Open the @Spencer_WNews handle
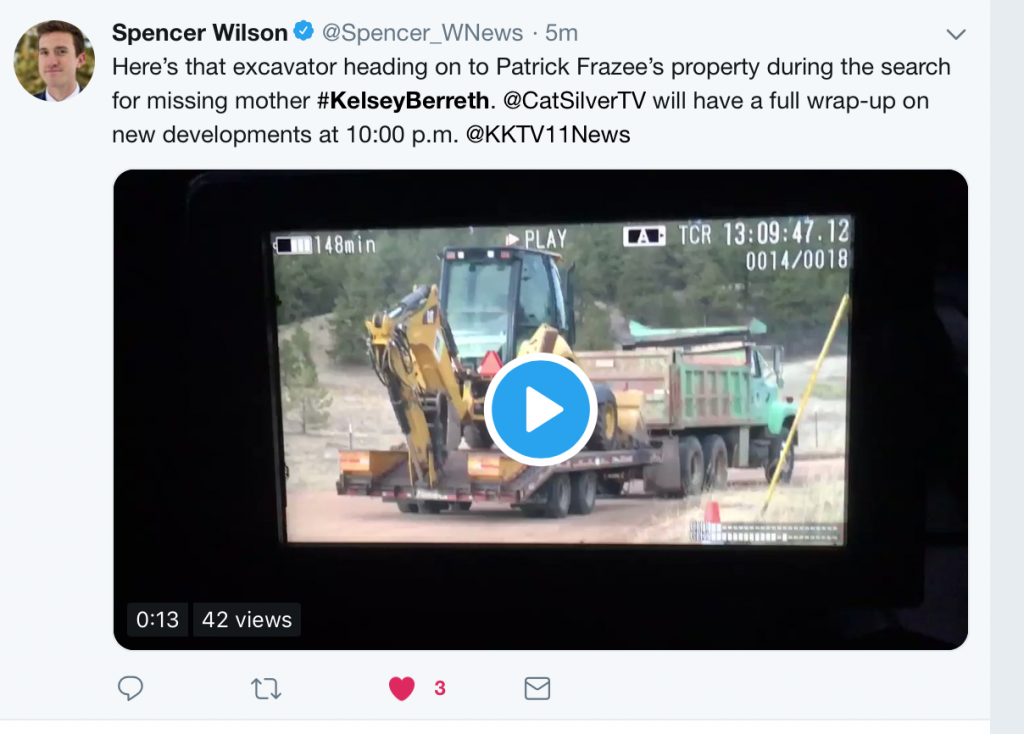This screenshot has height=734, width=1024. tap(423, 33)
